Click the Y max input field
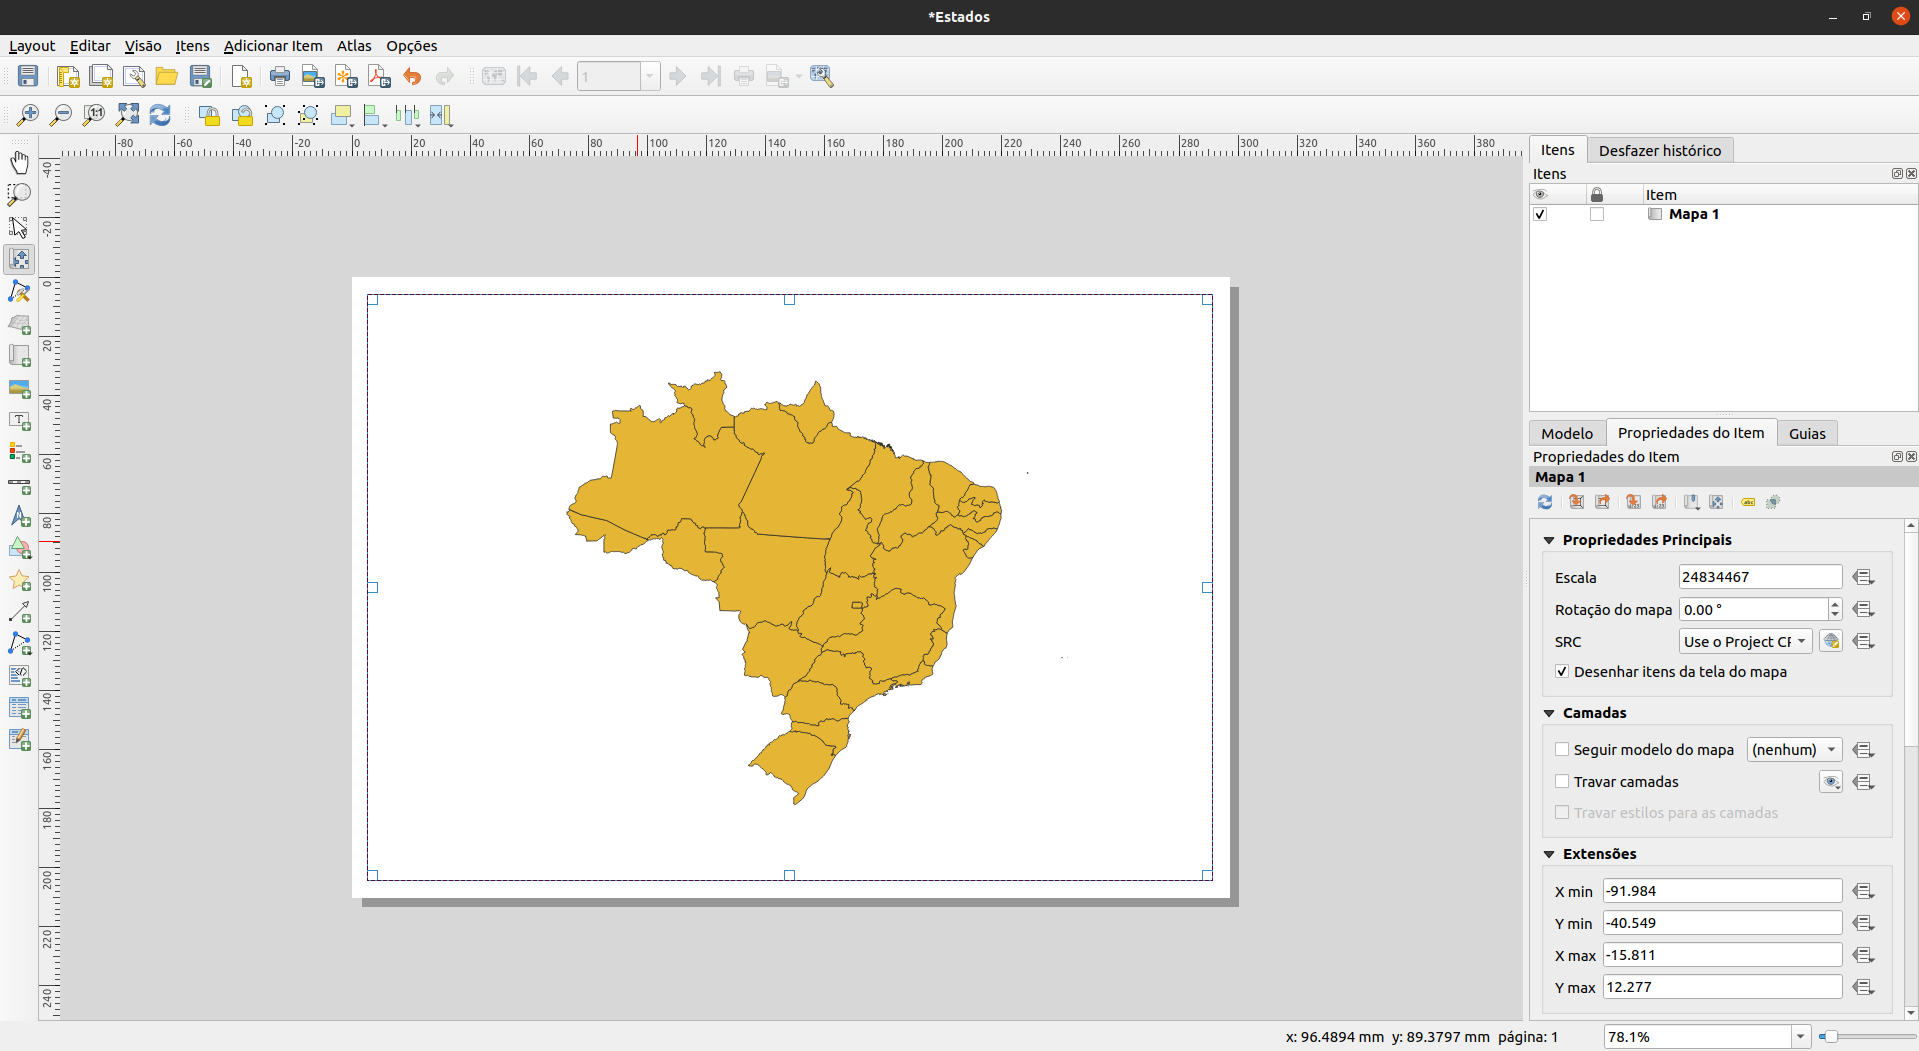1919x1051 pixels. (1722, 987)
